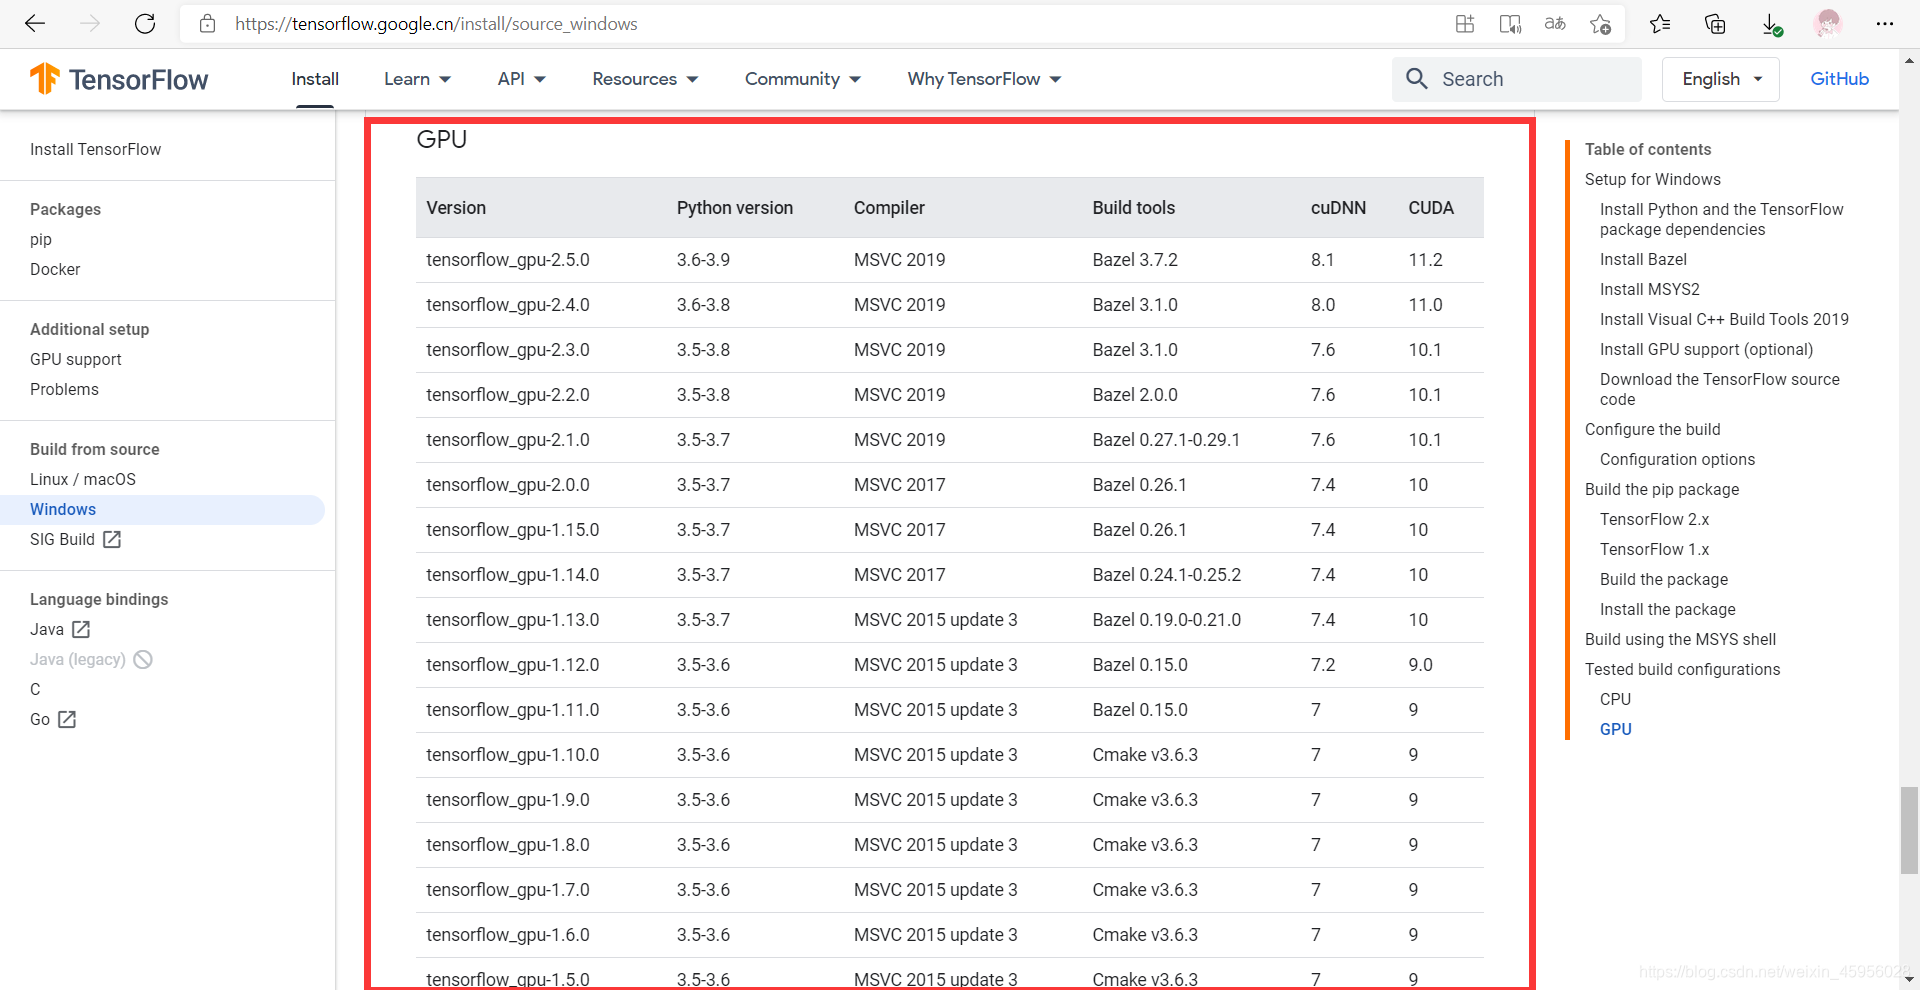The width and height of the screenshot is (1920, 990).
Task: Jump to TensorFlow 1.x section
Action: coord(1654,549)
